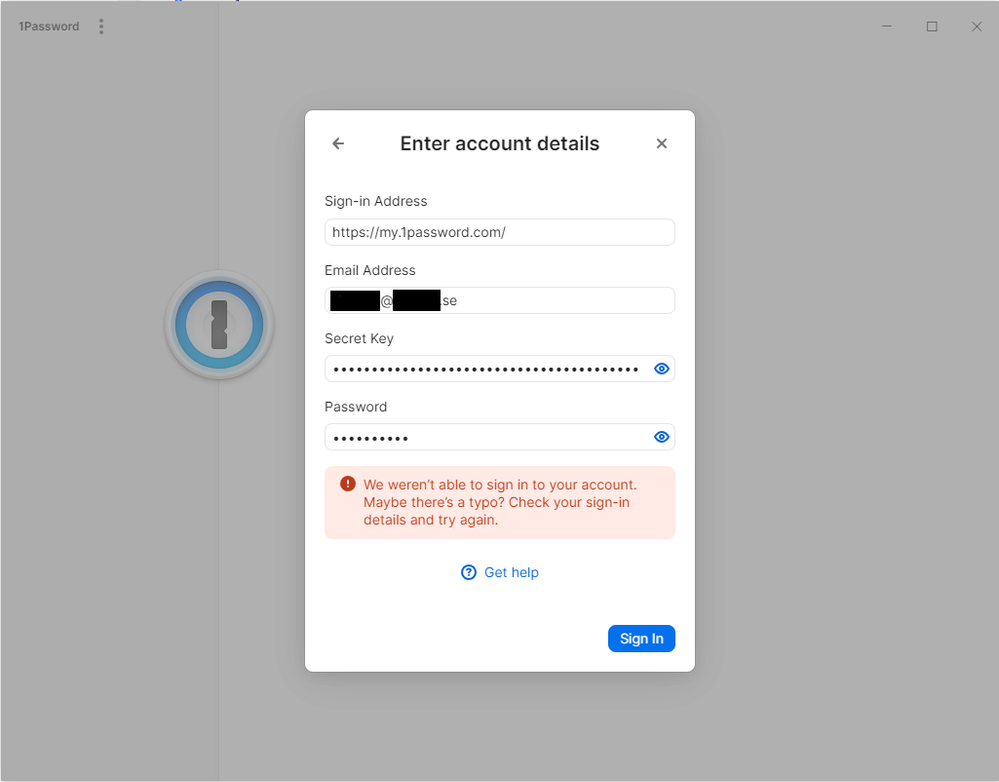Click the sign-in error message text
The image size is (999, 782).
point(500,502)
